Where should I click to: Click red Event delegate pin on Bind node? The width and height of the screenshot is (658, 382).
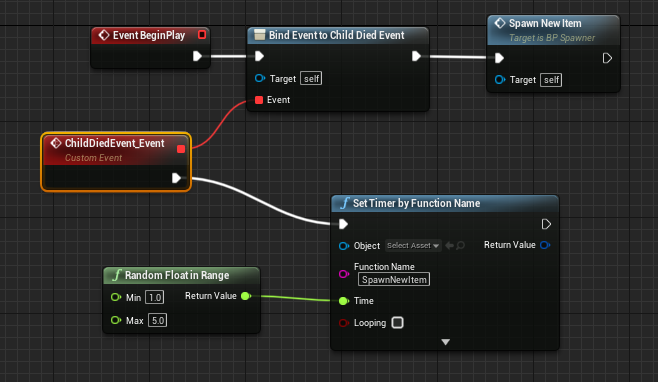259,100
